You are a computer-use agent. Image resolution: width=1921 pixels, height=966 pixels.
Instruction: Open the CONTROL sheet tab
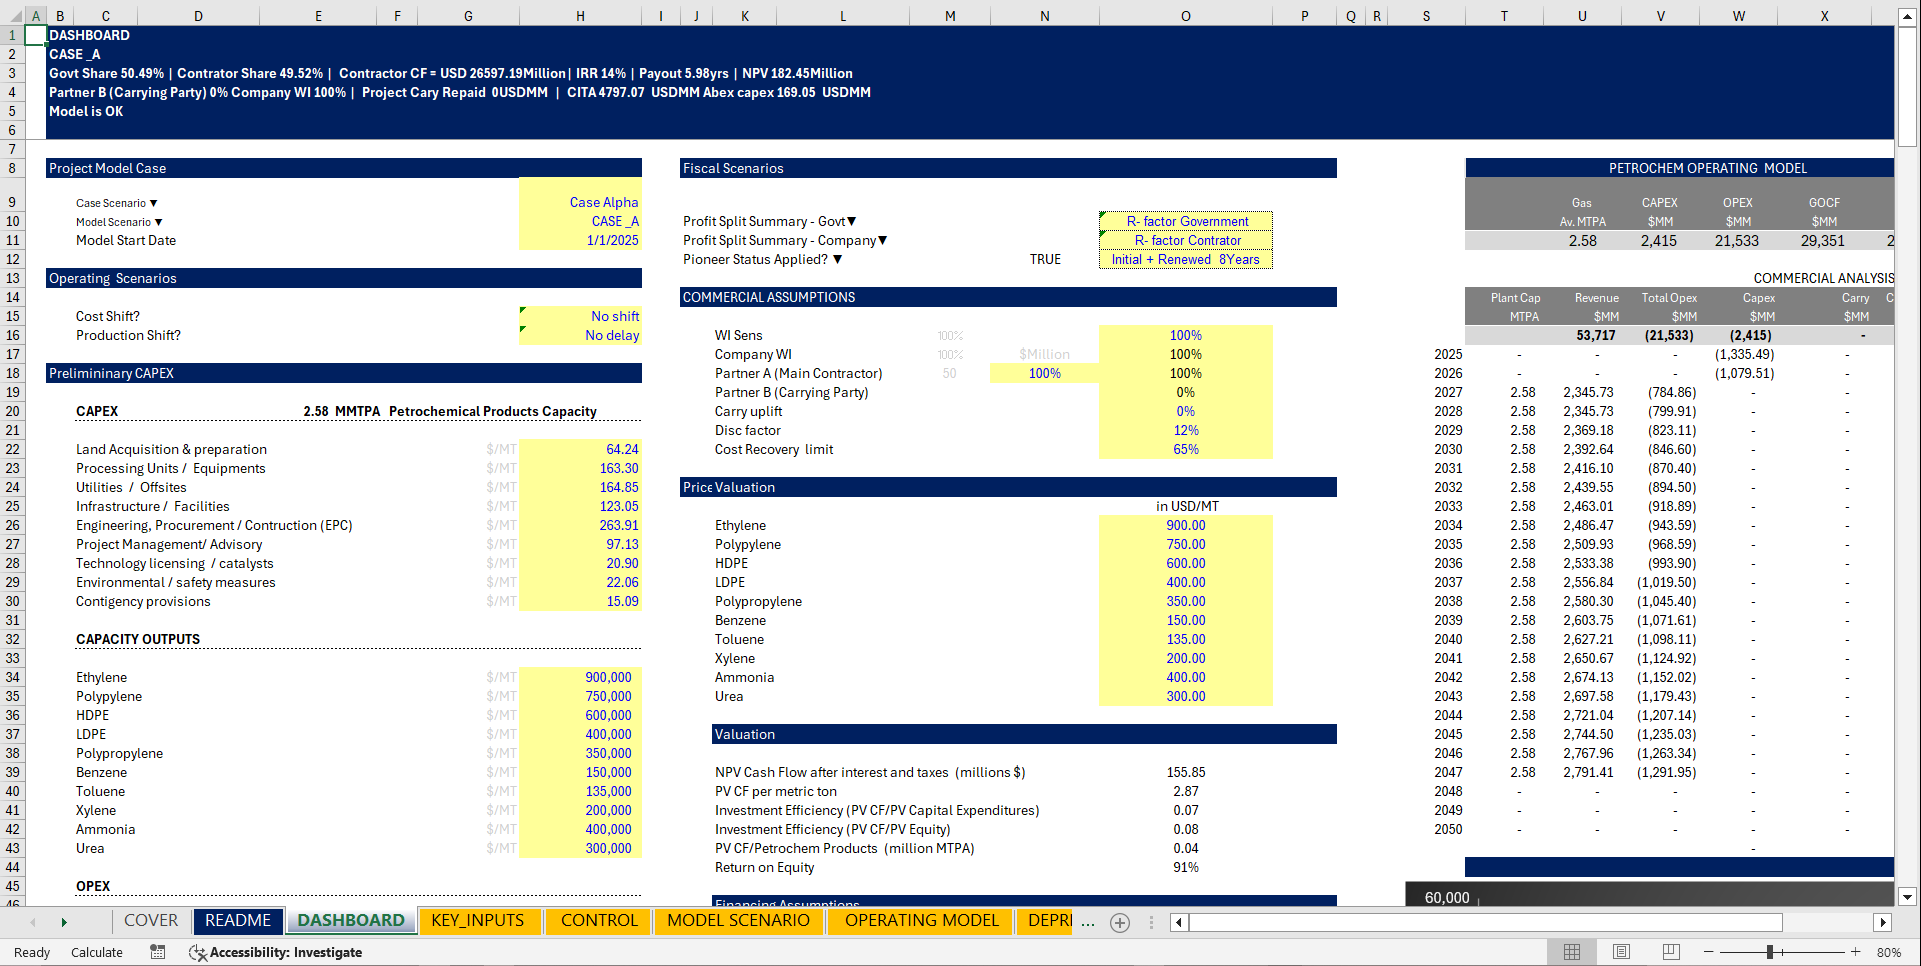(598, 921)
